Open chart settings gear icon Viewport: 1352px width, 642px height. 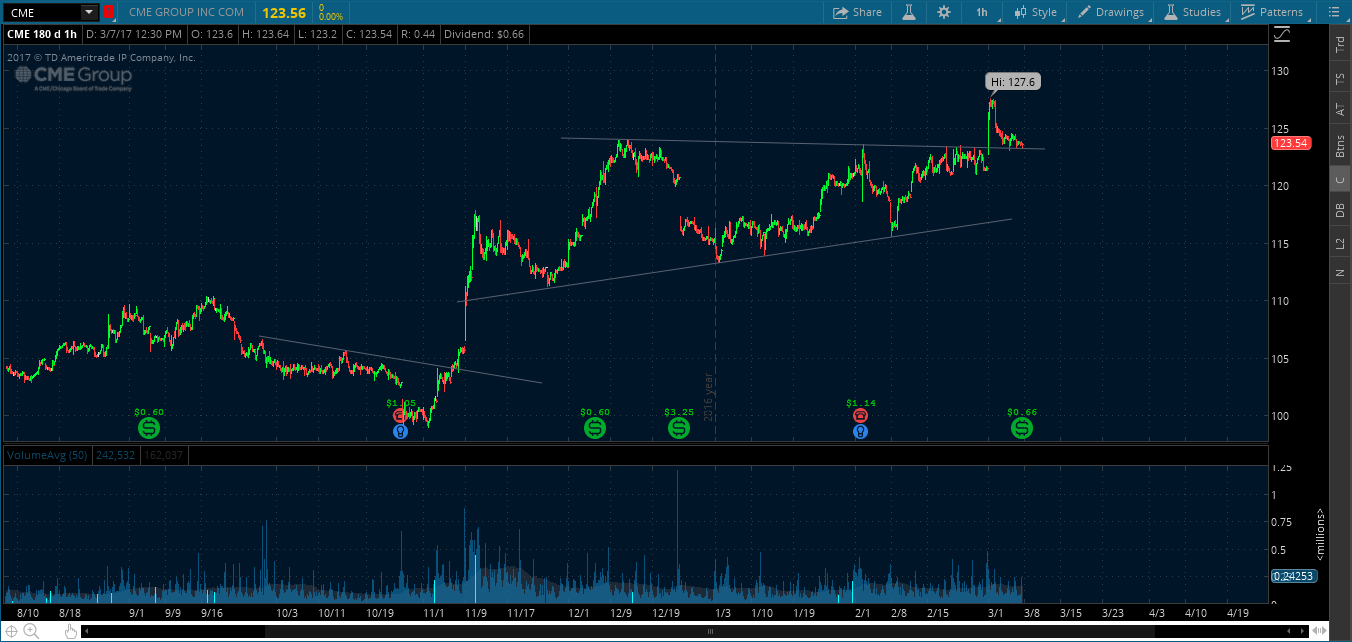(944, 12)
